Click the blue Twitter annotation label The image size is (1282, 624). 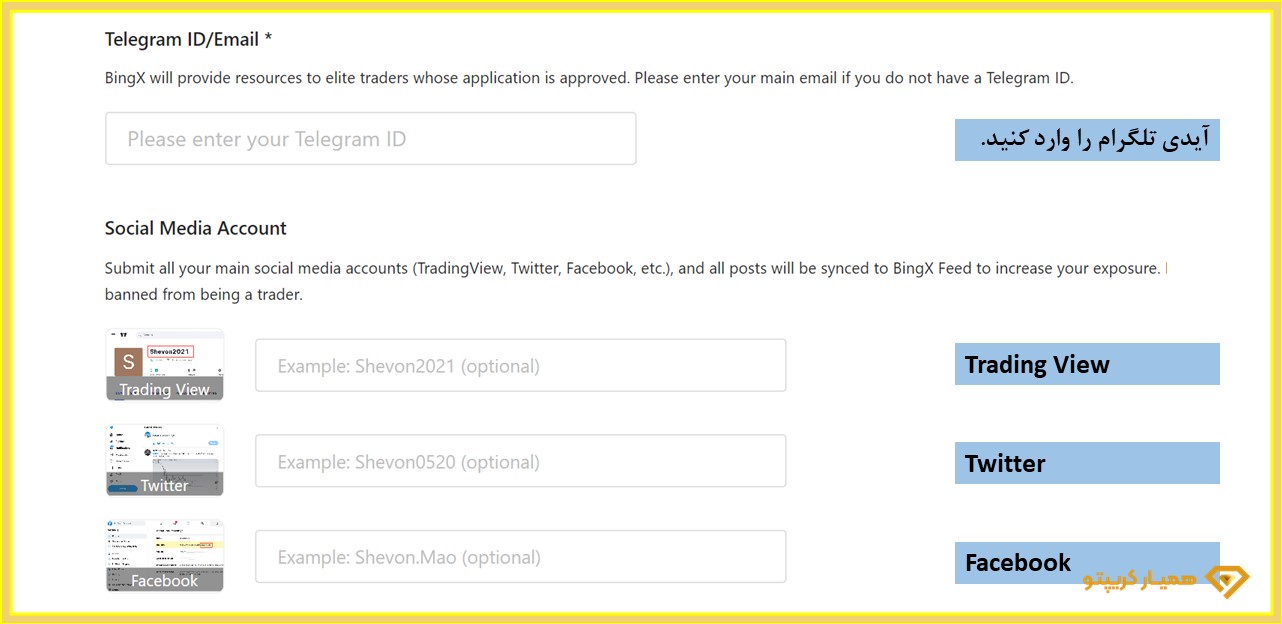coord(1087,463)
